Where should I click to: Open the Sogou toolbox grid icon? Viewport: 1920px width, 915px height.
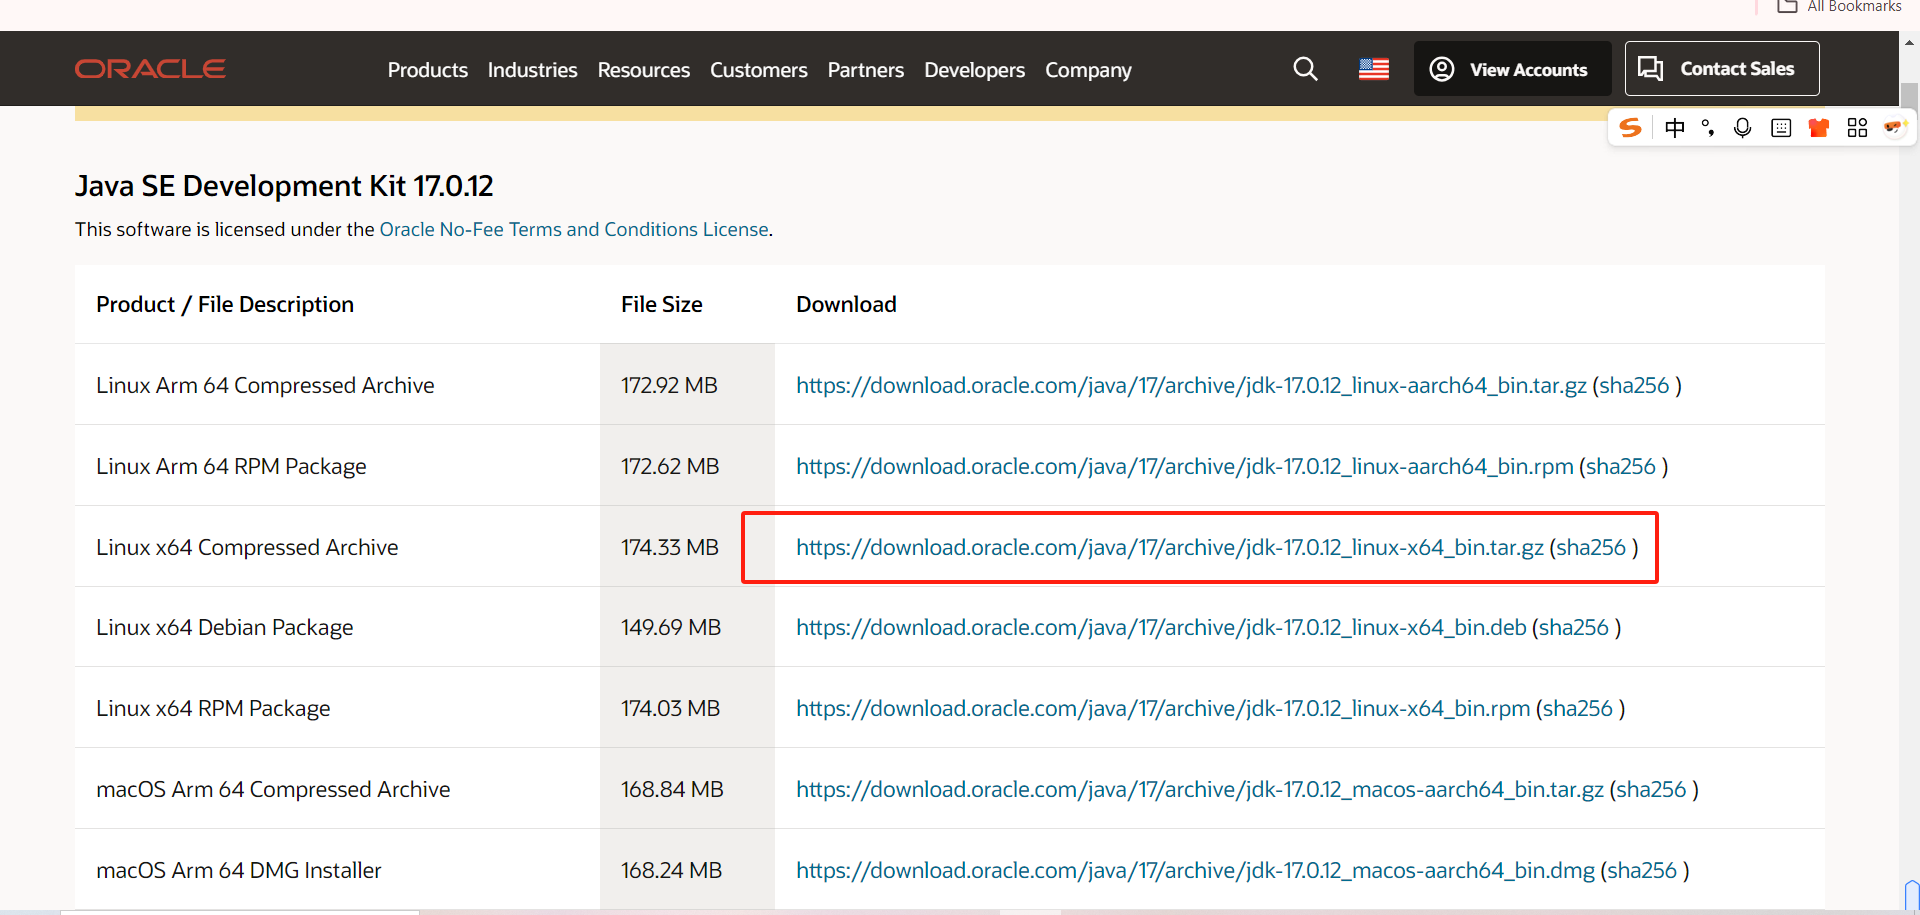1857,127
